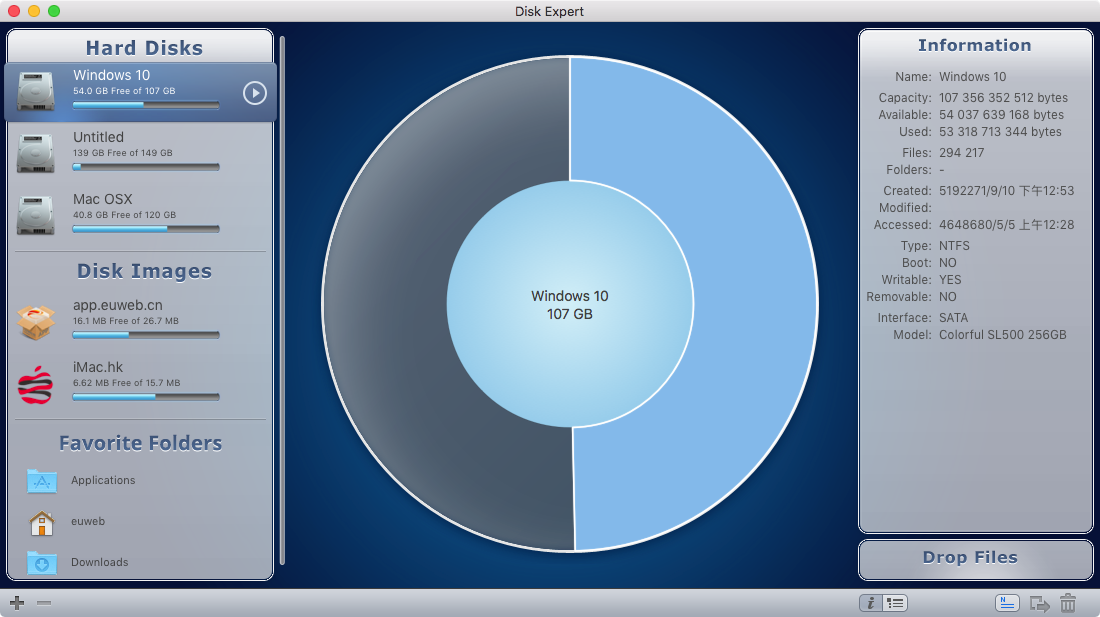Select the Applications favorite folder
Screen dimensions: 1100x617
point(140,480)
